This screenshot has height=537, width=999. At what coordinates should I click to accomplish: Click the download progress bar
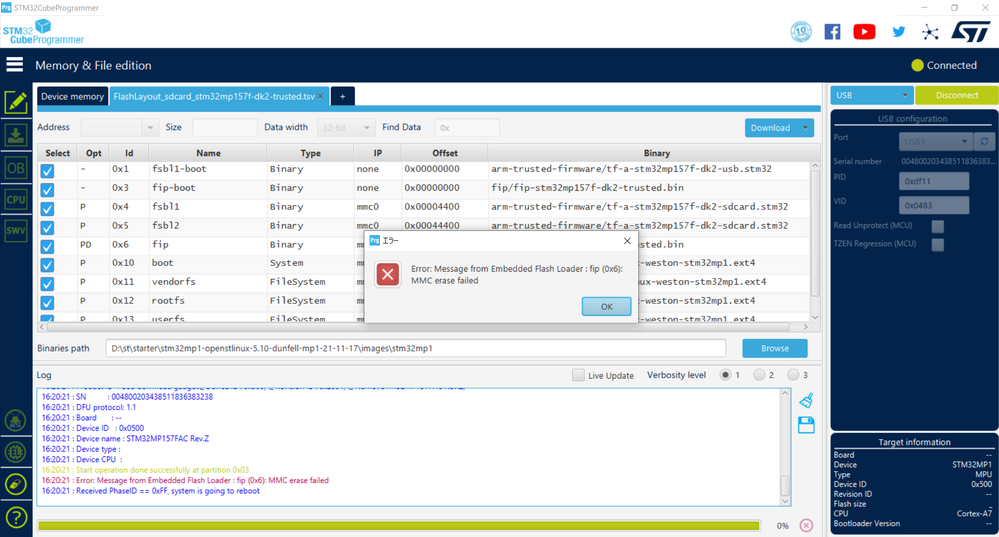tap(399, 526)
